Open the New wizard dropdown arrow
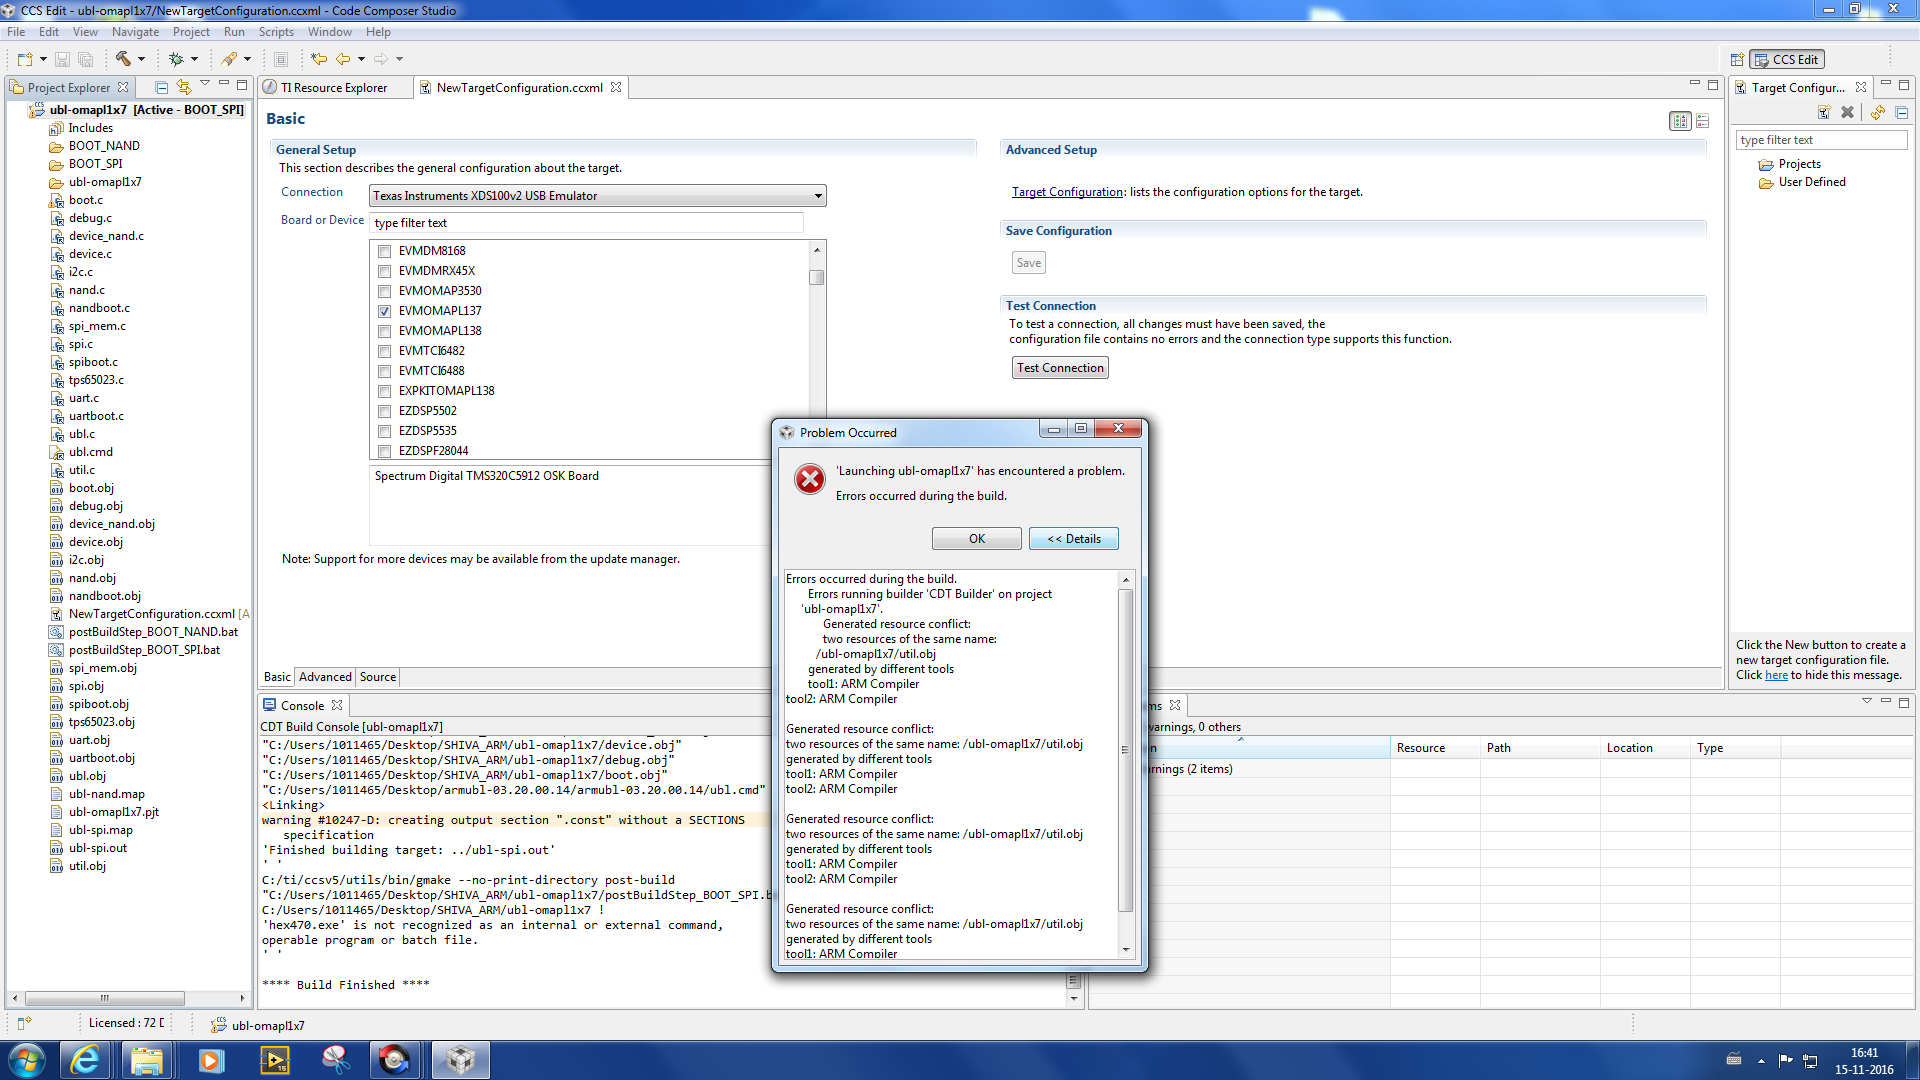Viewport: 1920px width, 1080px height. 43,59
